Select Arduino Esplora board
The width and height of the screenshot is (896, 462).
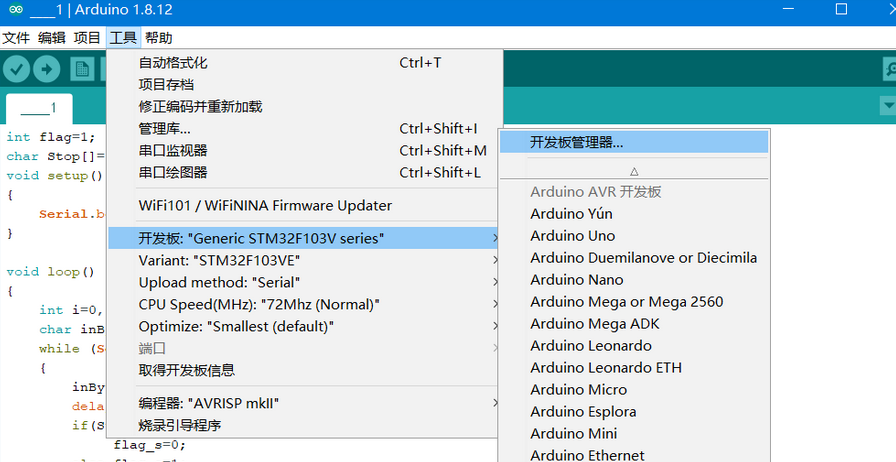click(x=634, y=411)
